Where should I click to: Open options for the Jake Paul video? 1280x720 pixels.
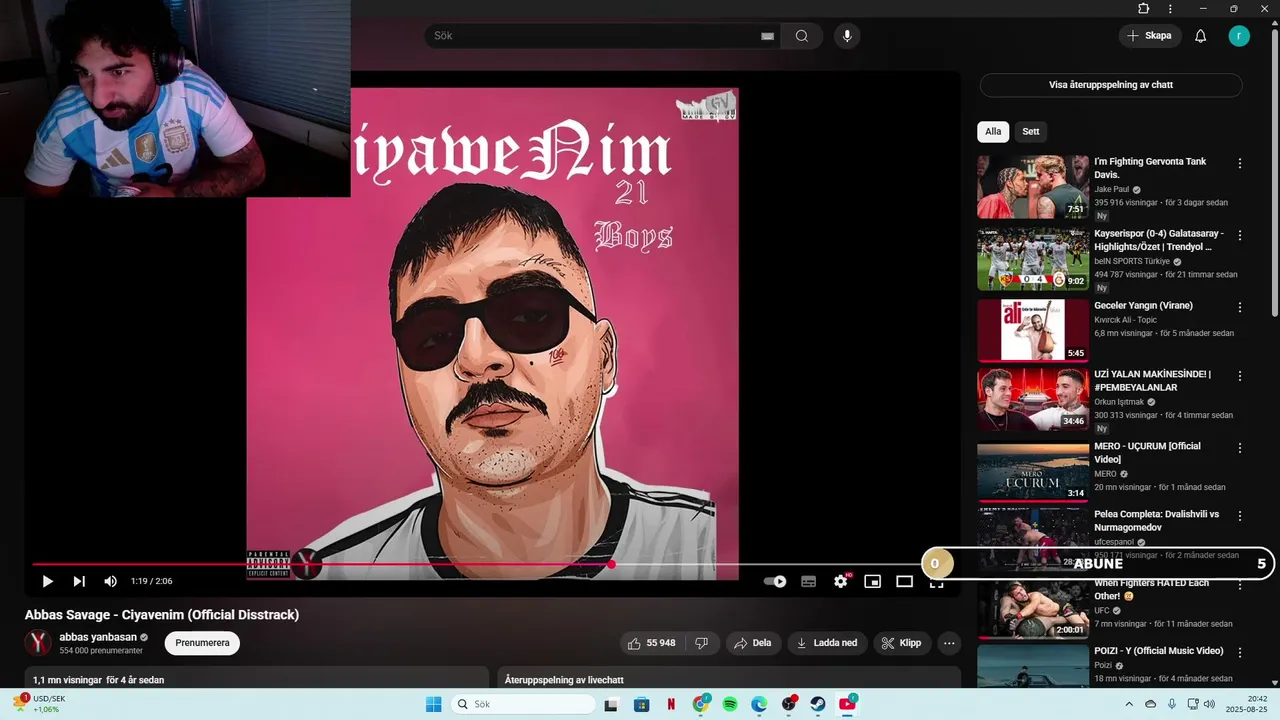(1240, 163)
